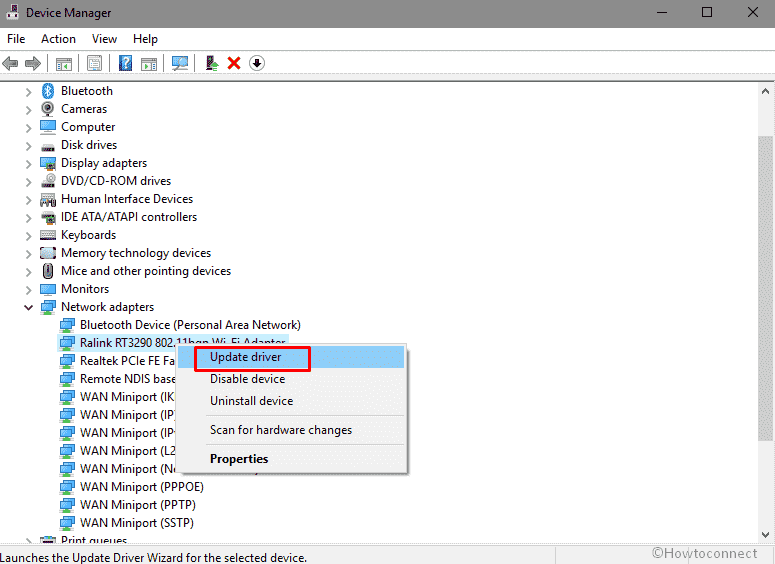Choose Disable device from context menu
The image size is (775, 564).
tap(291, 379)
